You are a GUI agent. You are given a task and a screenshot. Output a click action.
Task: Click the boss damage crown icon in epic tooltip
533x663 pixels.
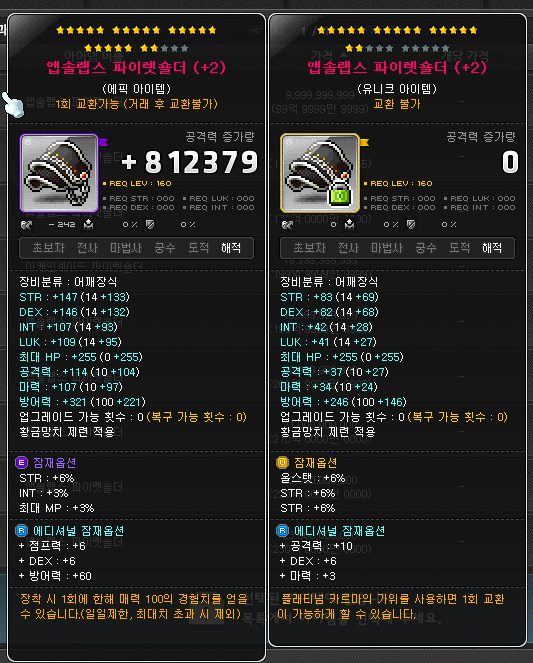click(89, 225)
